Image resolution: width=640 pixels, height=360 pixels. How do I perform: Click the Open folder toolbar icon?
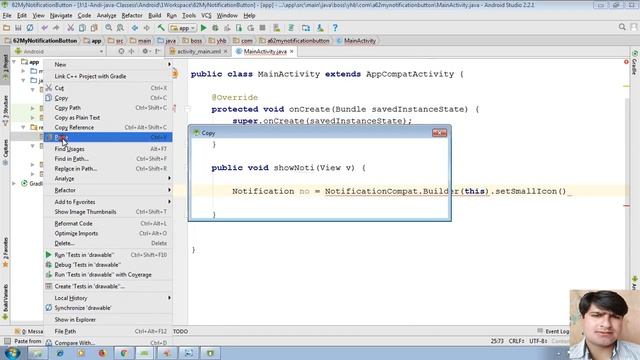click(6, 28)
